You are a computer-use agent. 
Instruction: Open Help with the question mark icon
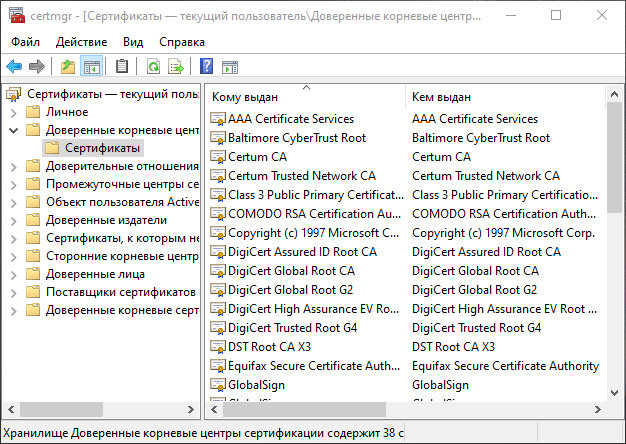click(x=206, y=66)
